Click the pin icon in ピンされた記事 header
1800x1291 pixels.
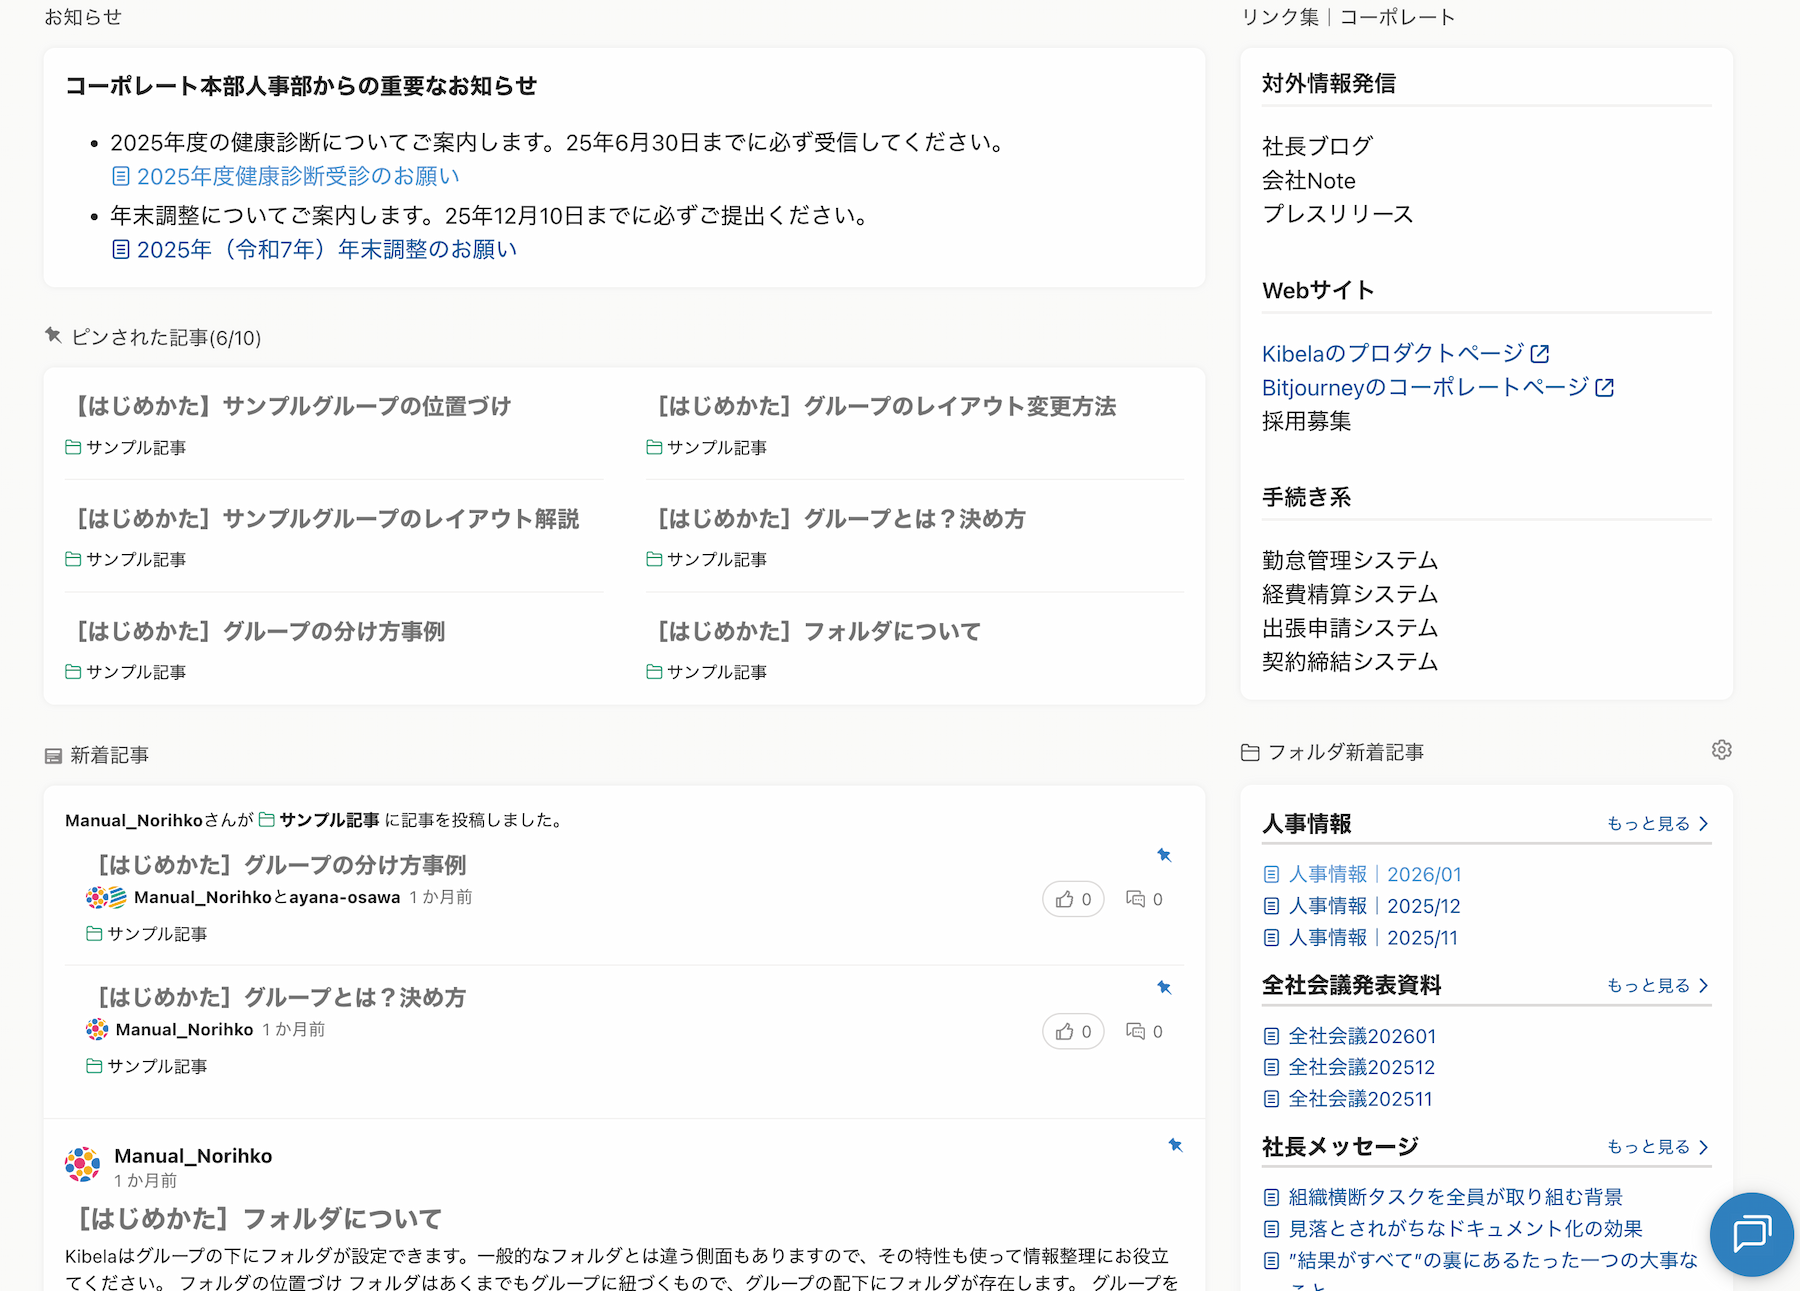[x=54, y=336]
